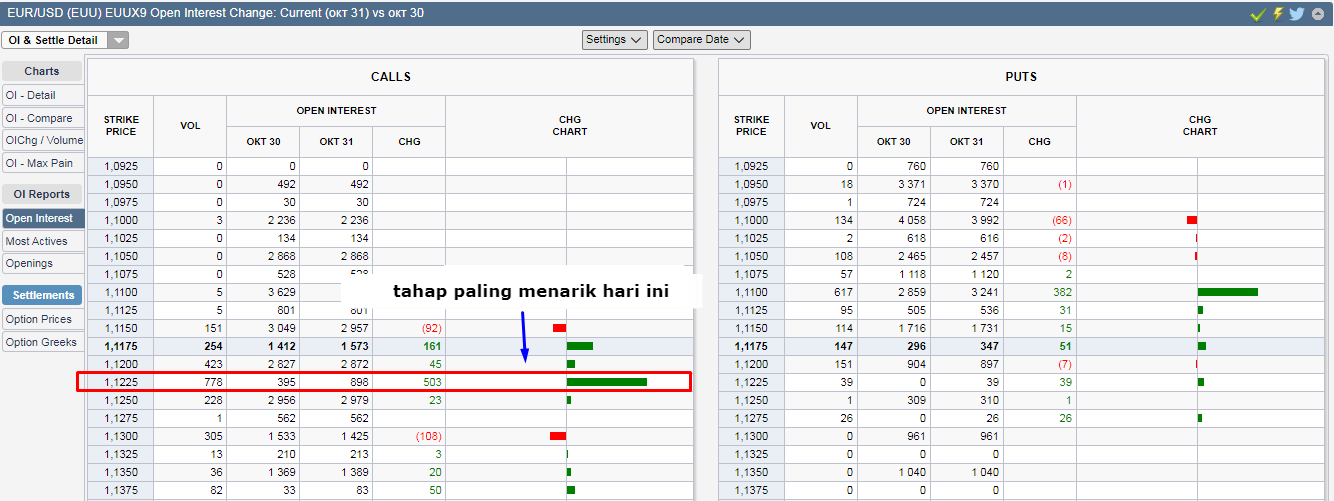1334x501 pixels.
Task: Click puts VOL column header
Action: coord(821,126)
